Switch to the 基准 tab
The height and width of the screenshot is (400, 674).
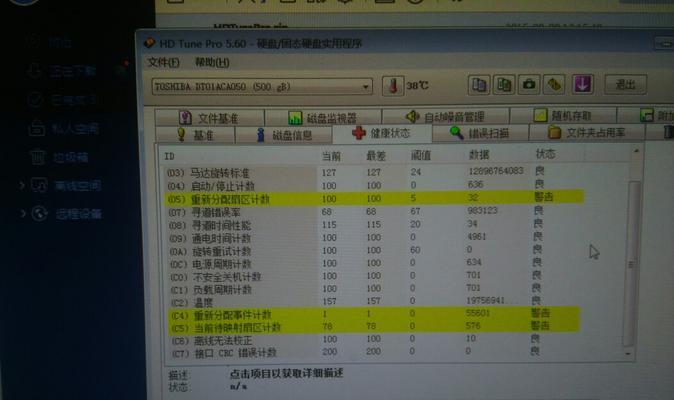tap(195, 135)
